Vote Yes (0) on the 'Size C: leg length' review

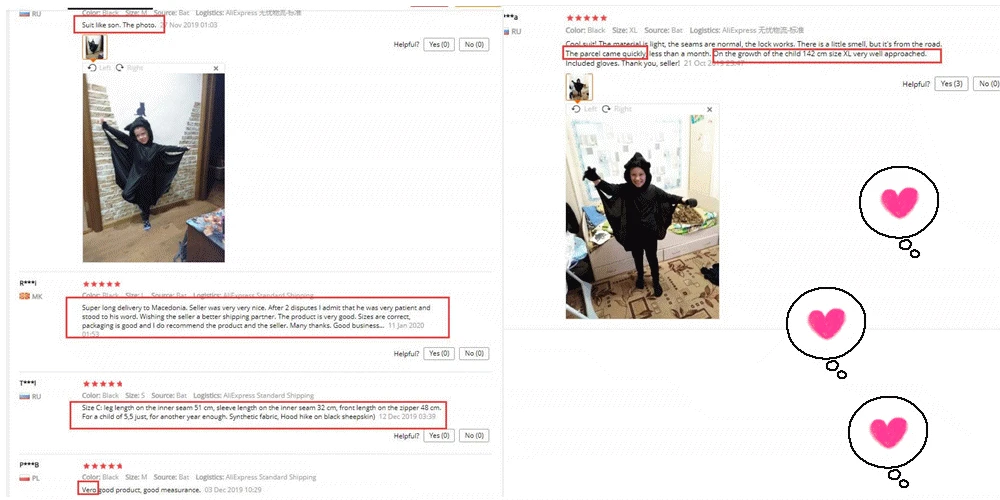point(439,436)
